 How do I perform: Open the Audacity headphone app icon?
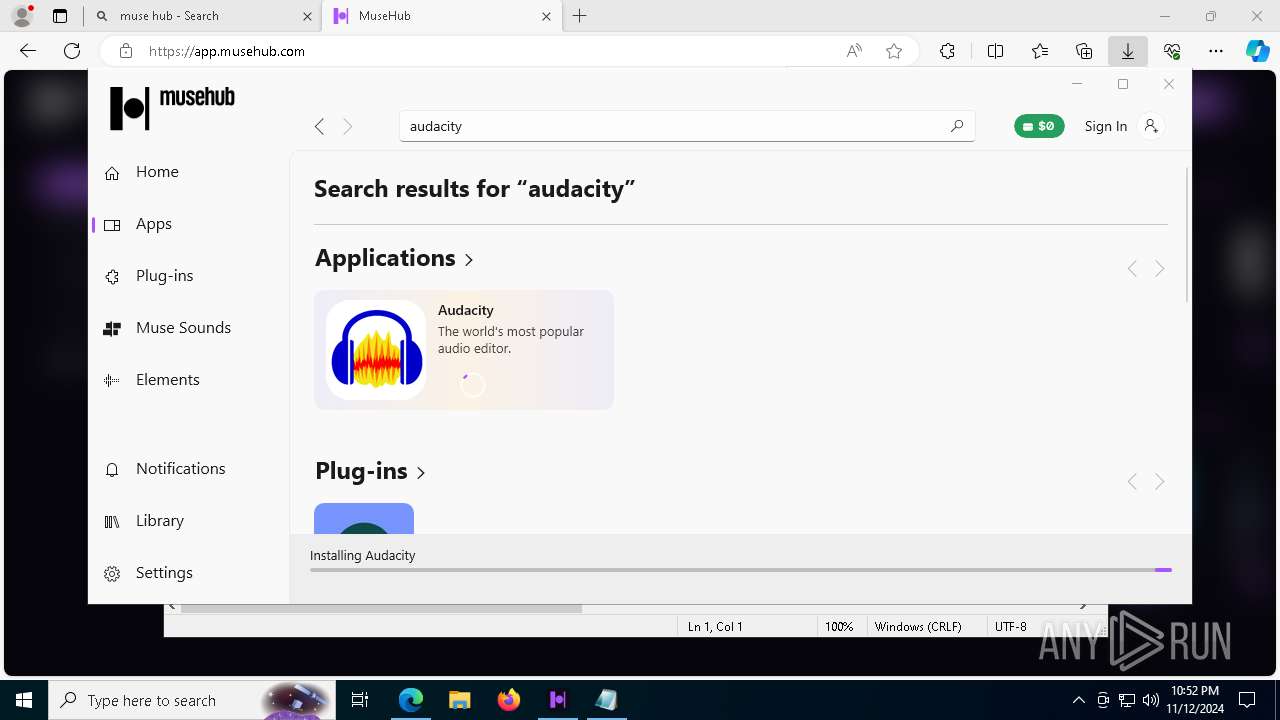click(x=376, y=350)
